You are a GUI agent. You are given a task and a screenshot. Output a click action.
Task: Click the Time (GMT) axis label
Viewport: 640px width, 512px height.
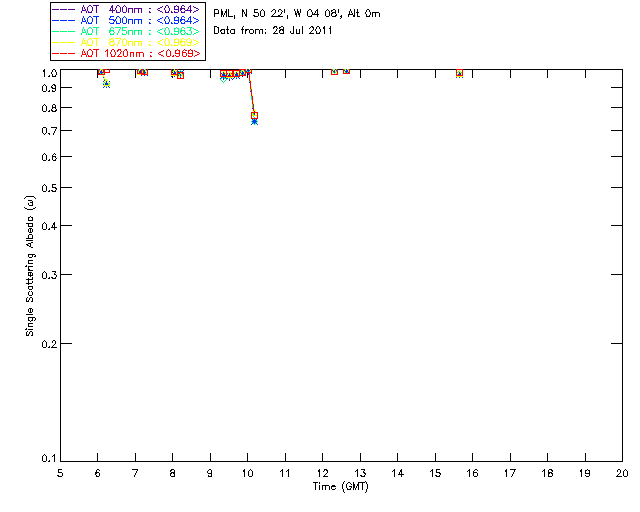[341, 487]
